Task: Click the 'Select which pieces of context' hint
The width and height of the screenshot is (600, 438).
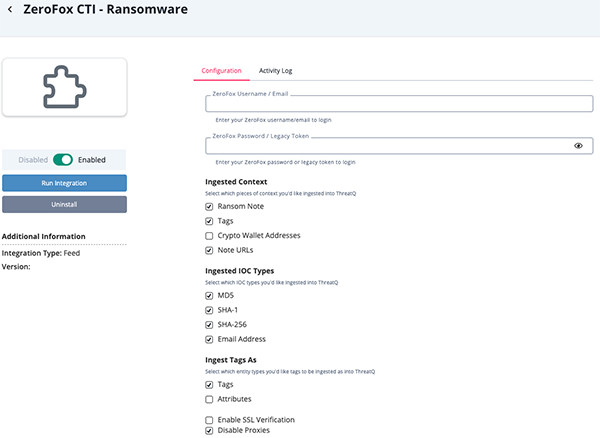Action: (280, 194)
